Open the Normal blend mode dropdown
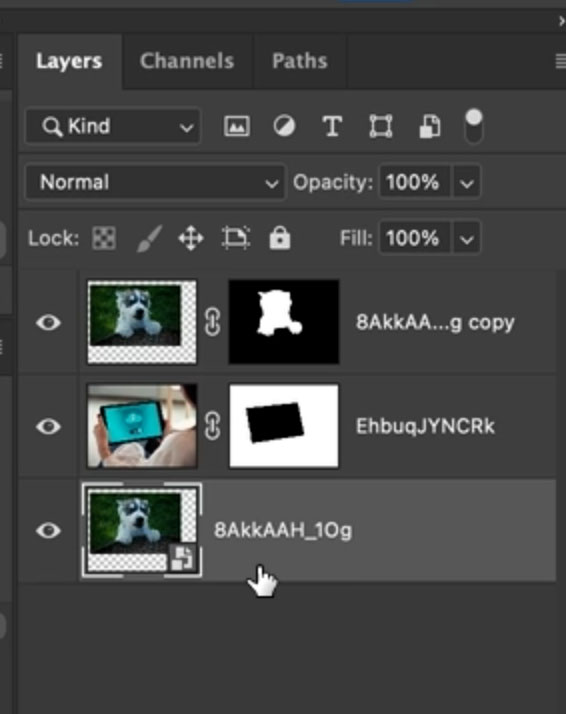 tap(156, 182)
